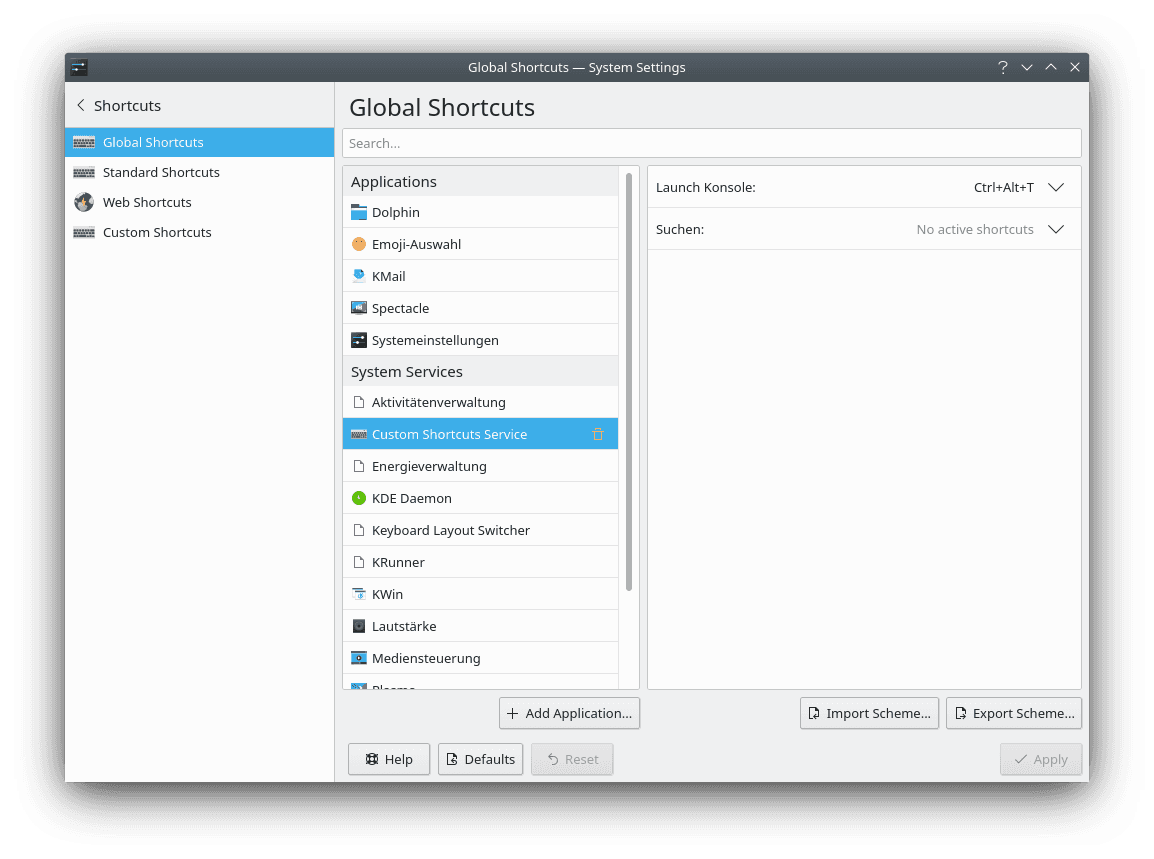Viewport: 1154px width, 859px height.
Task: Click the delete icon on Custom Shortcuts Service
Action: [x=597, y=434]
